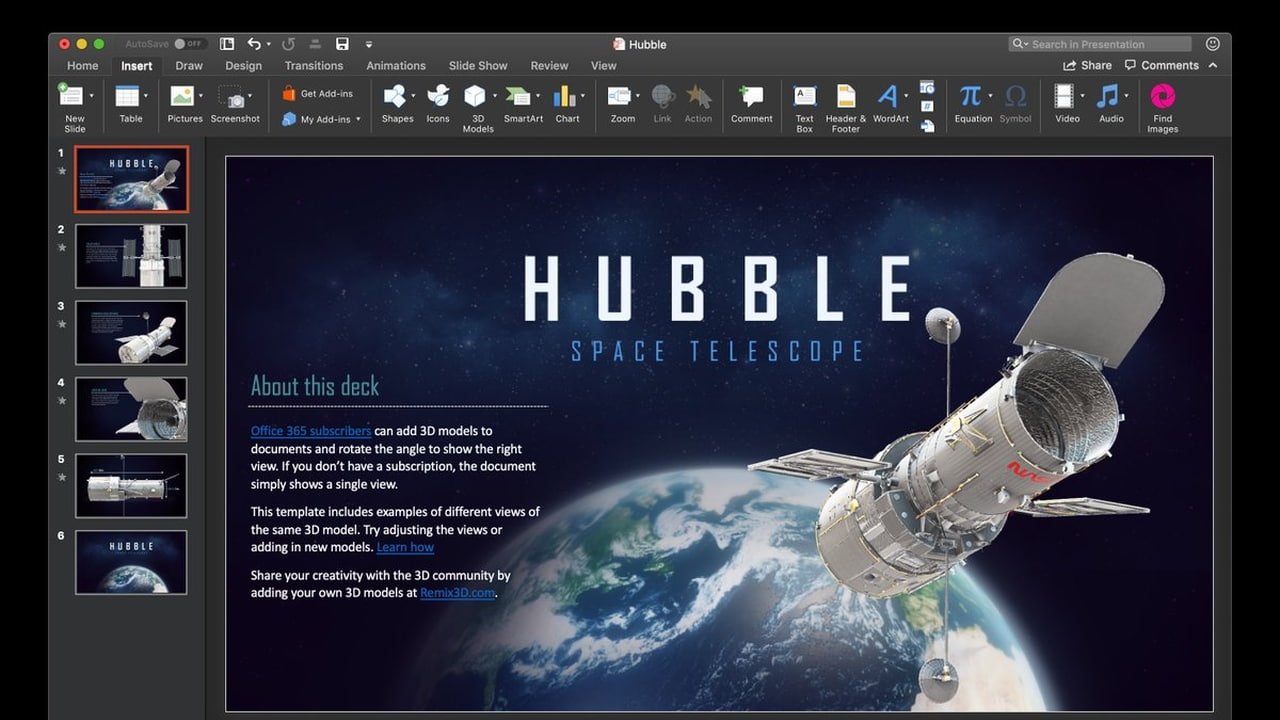
Task: Visit the Remix3D.com link
Action: (x=457, y=592)
